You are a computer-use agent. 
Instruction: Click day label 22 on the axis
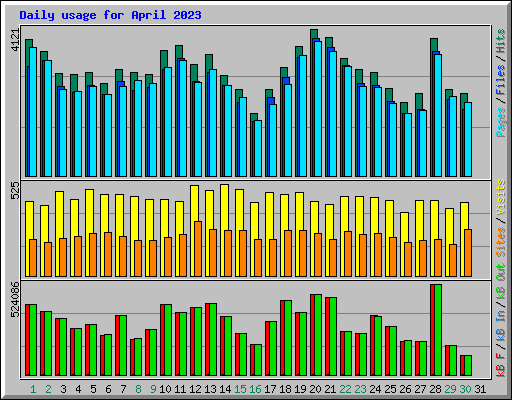pyautogui.click(x=345, y=389)
